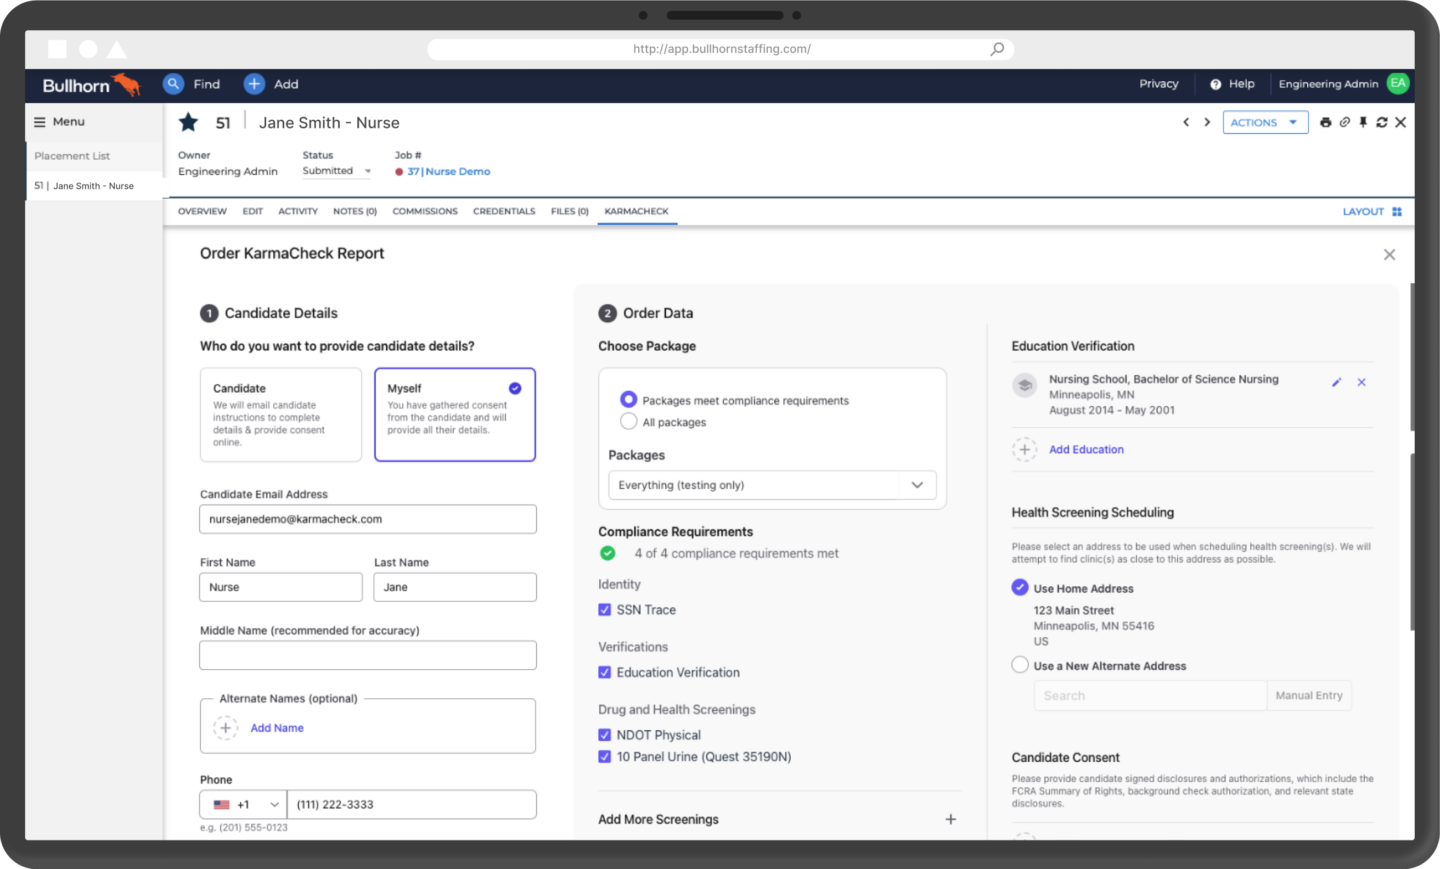Select Use Home Address option
The image size is (1440, 869).
click(1020, 587)
